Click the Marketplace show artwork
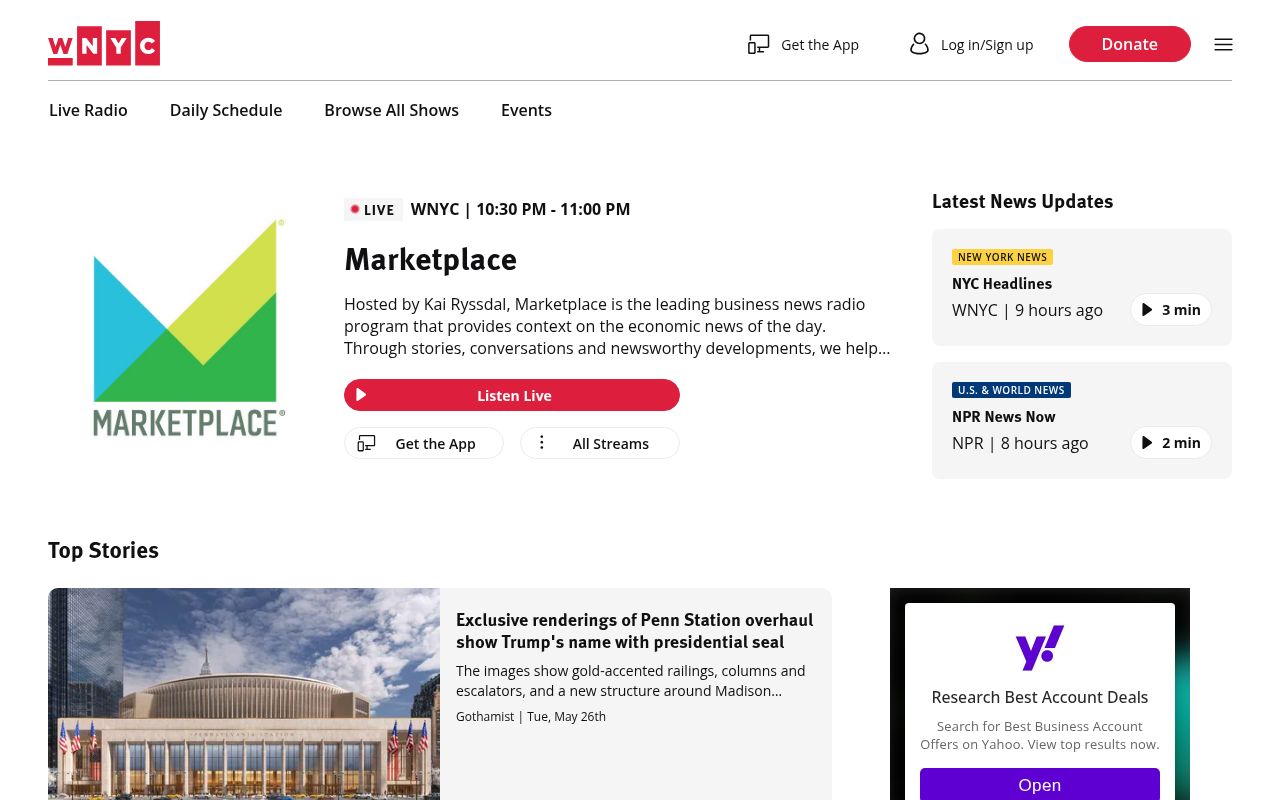 (188, 327)
